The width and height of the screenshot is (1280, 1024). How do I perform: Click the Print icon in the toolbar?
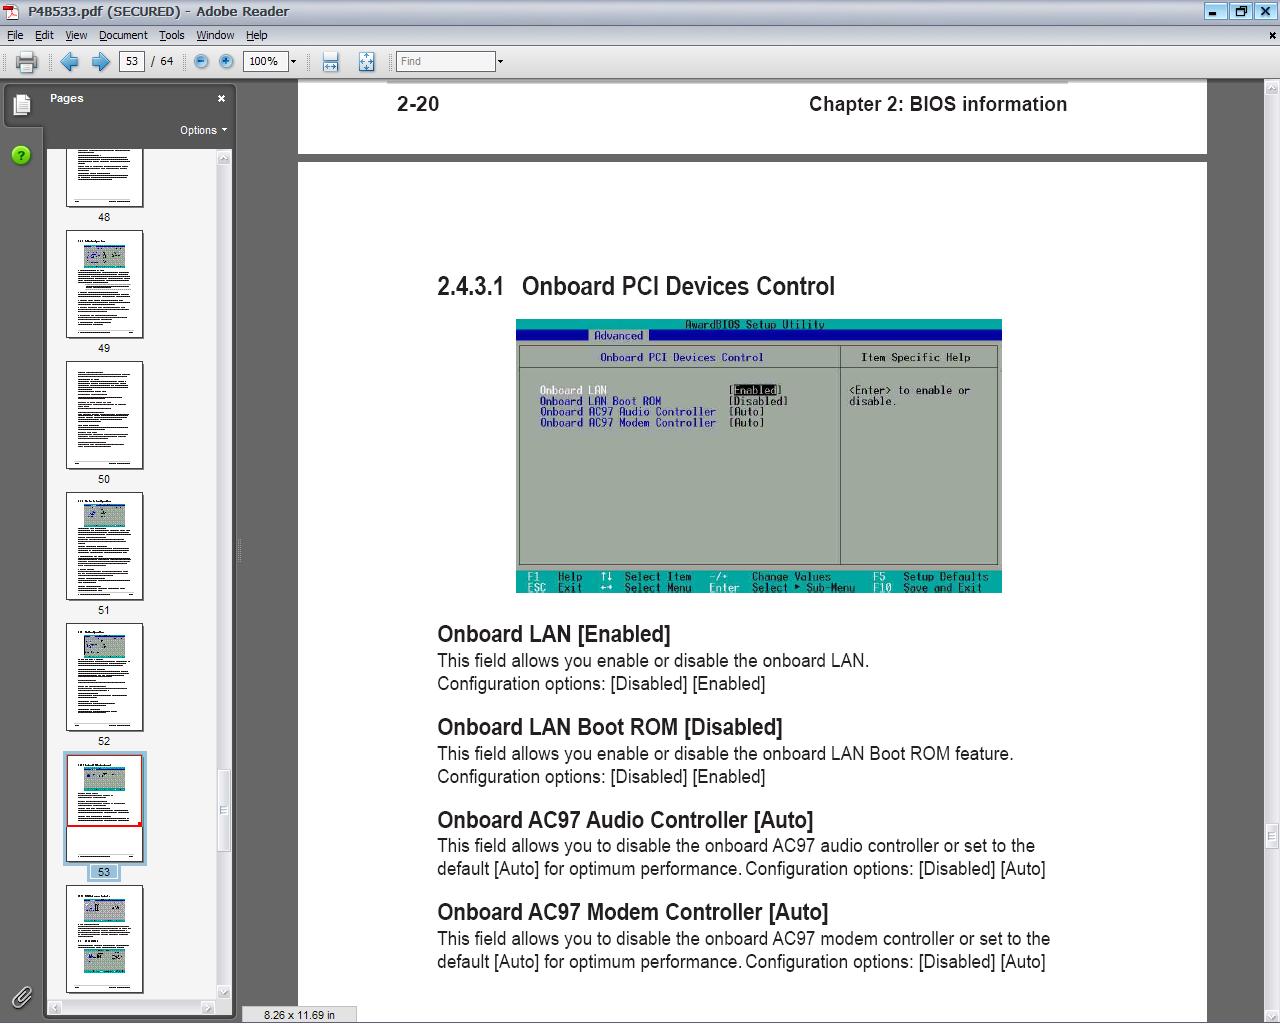pyautogui.click(x=27, y=62)
